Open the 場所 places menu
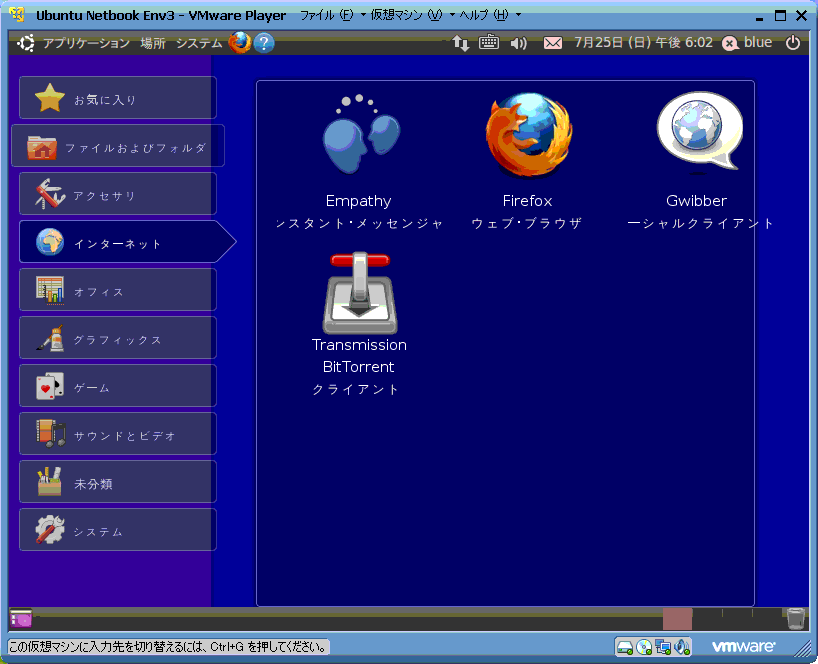Screen dimensions: 818x664 coord(153,43)
